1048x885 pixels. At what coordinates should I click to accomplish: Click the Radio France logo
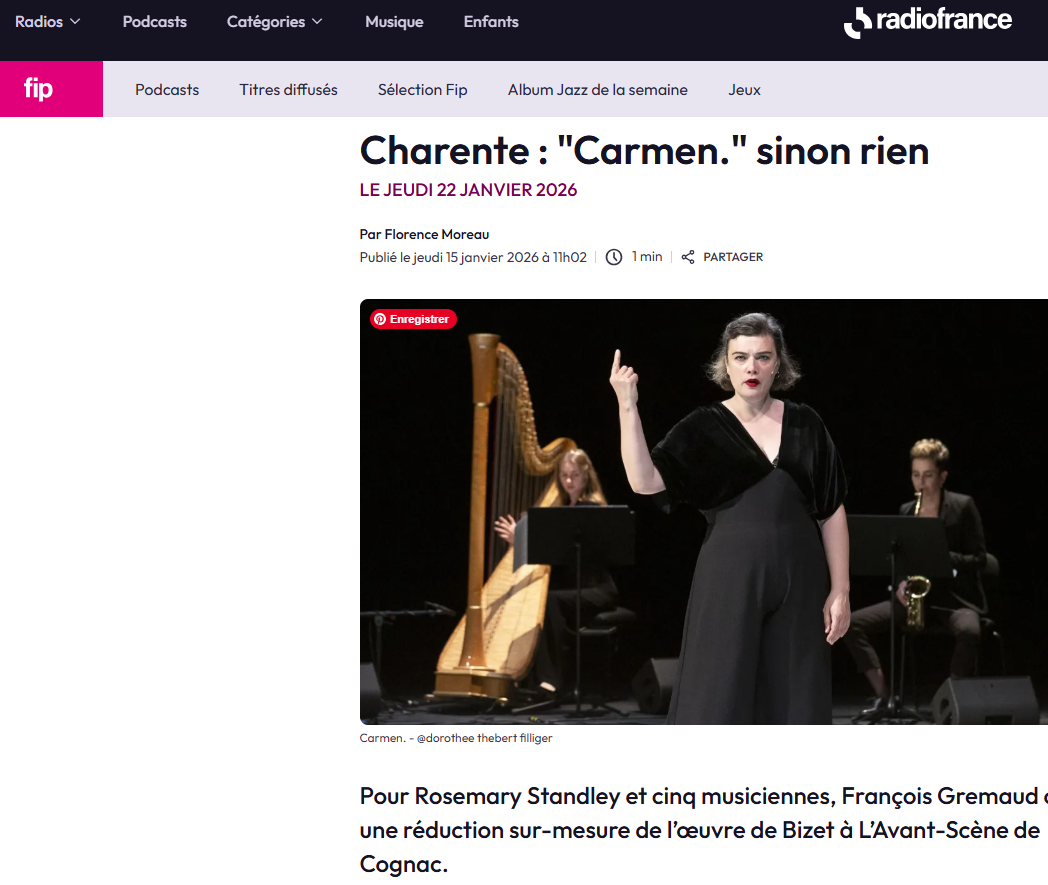pyautogui.click(x=928, y=21)
